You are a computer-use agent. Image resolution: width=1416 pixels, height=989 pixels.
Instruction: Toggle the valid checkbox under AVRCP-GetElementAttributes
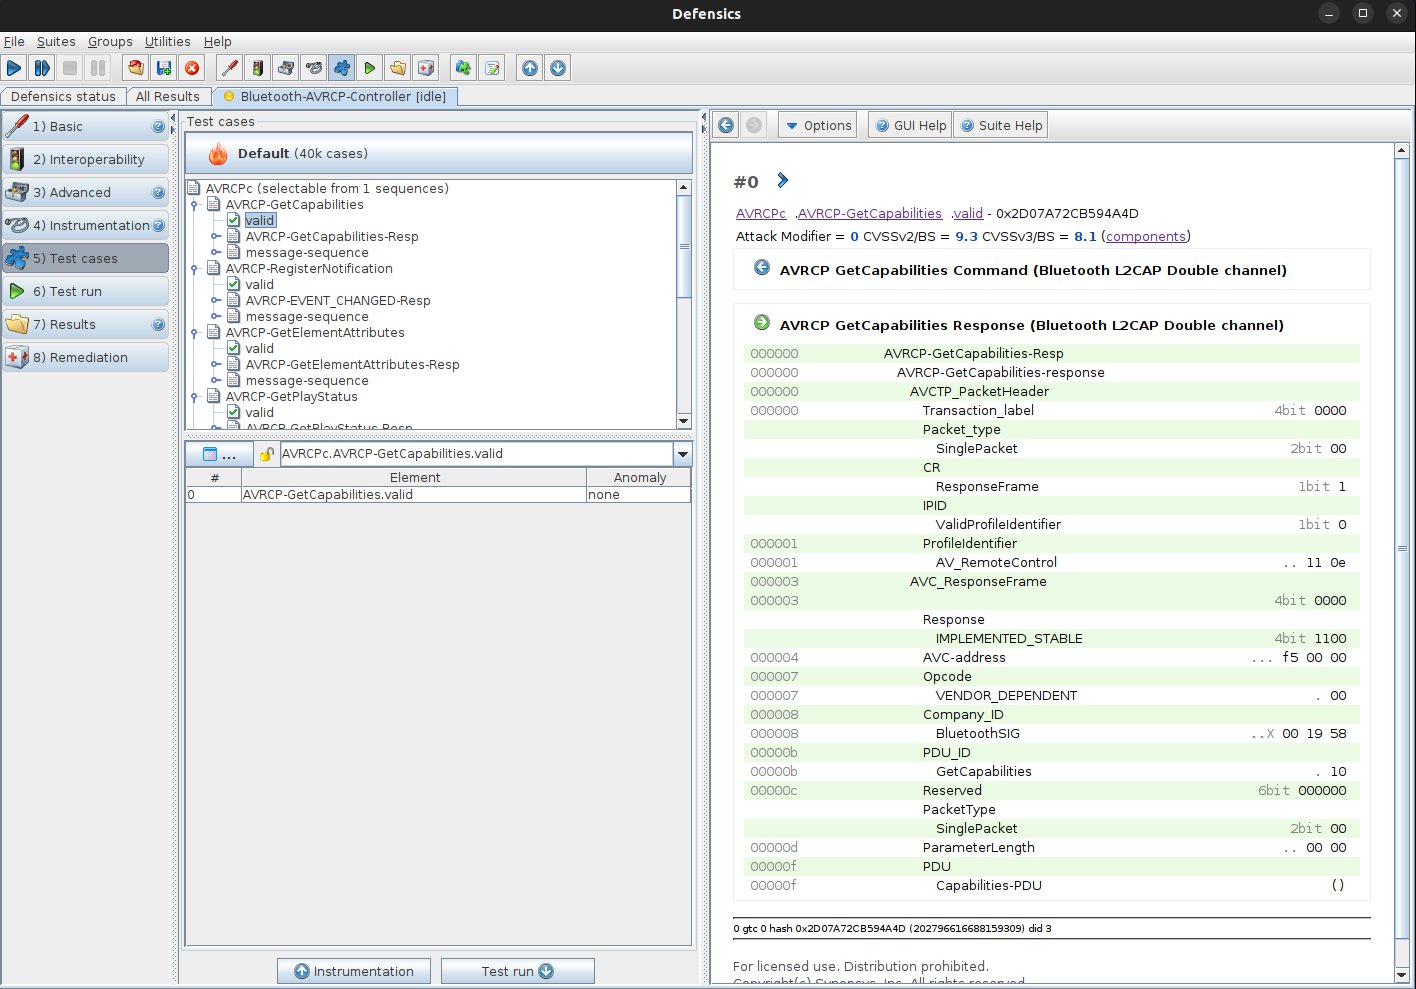[x=233, y=349]
